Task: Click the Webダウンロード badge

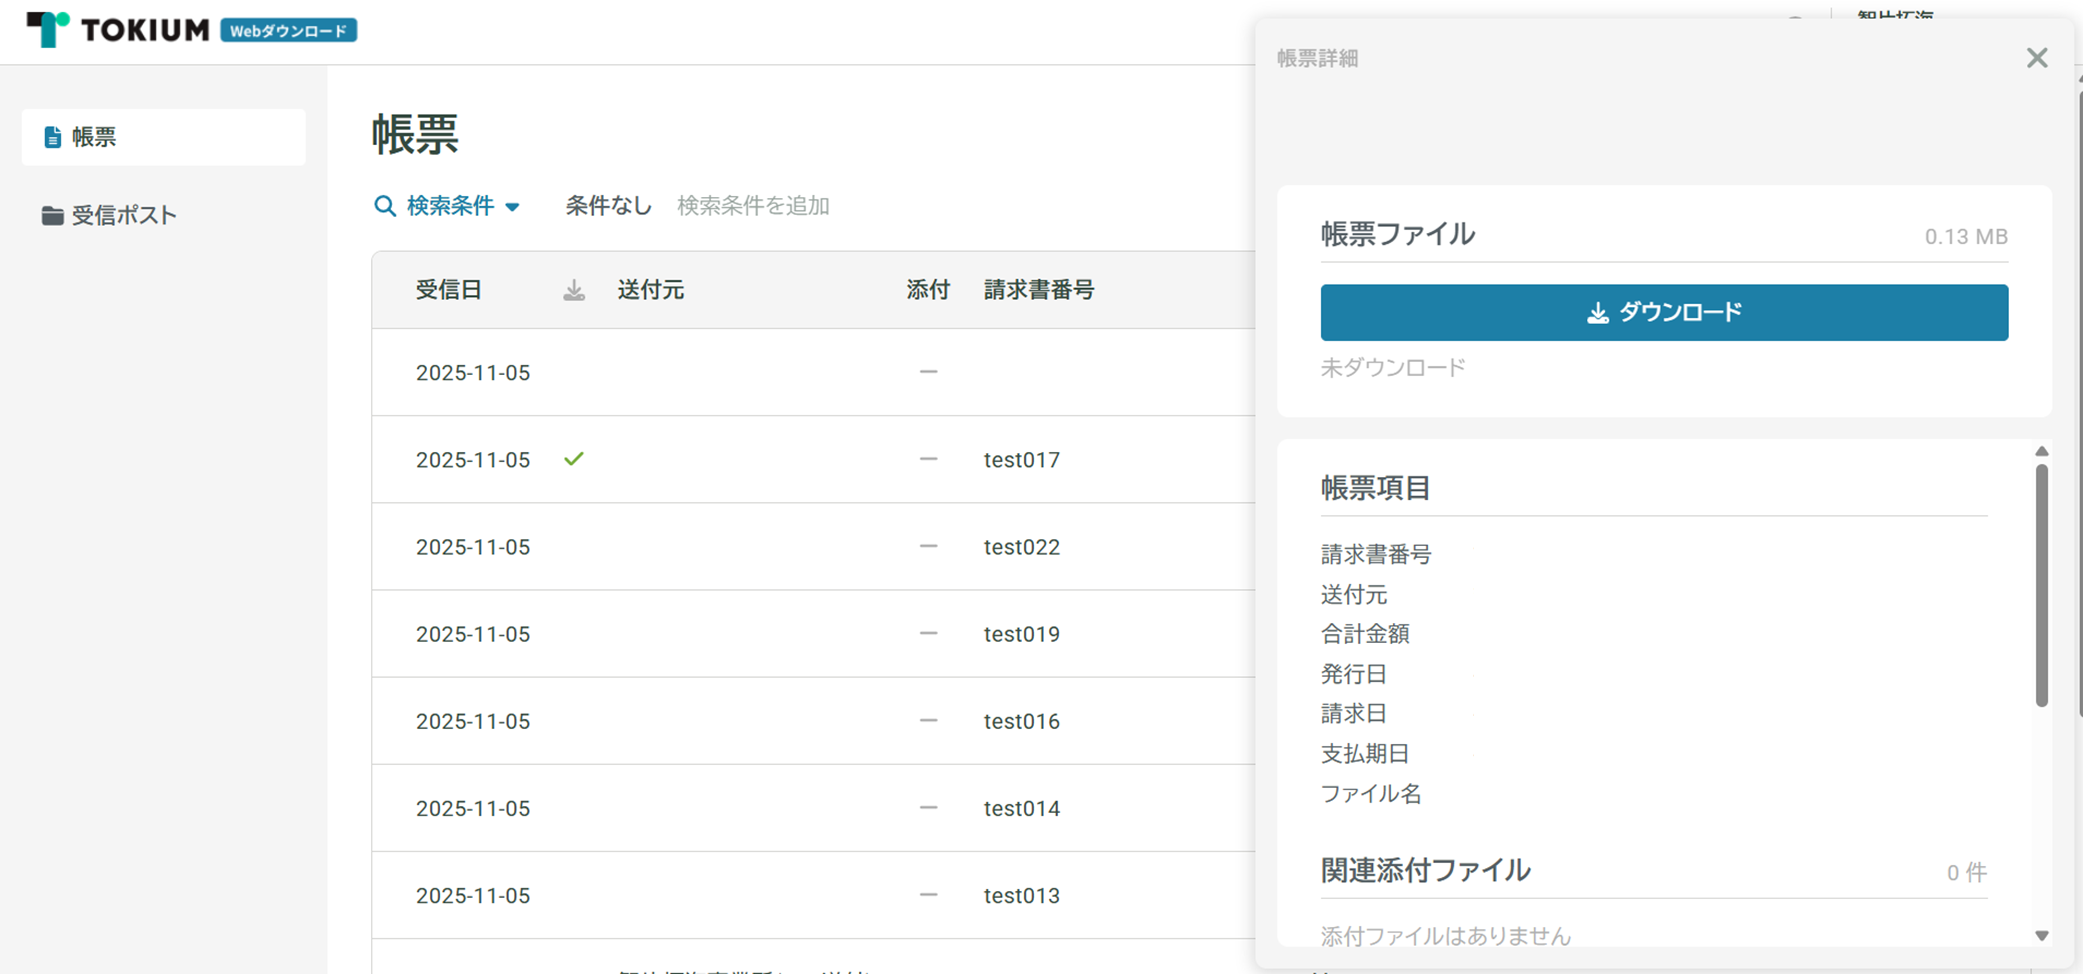Action: [x=288, y=31]
